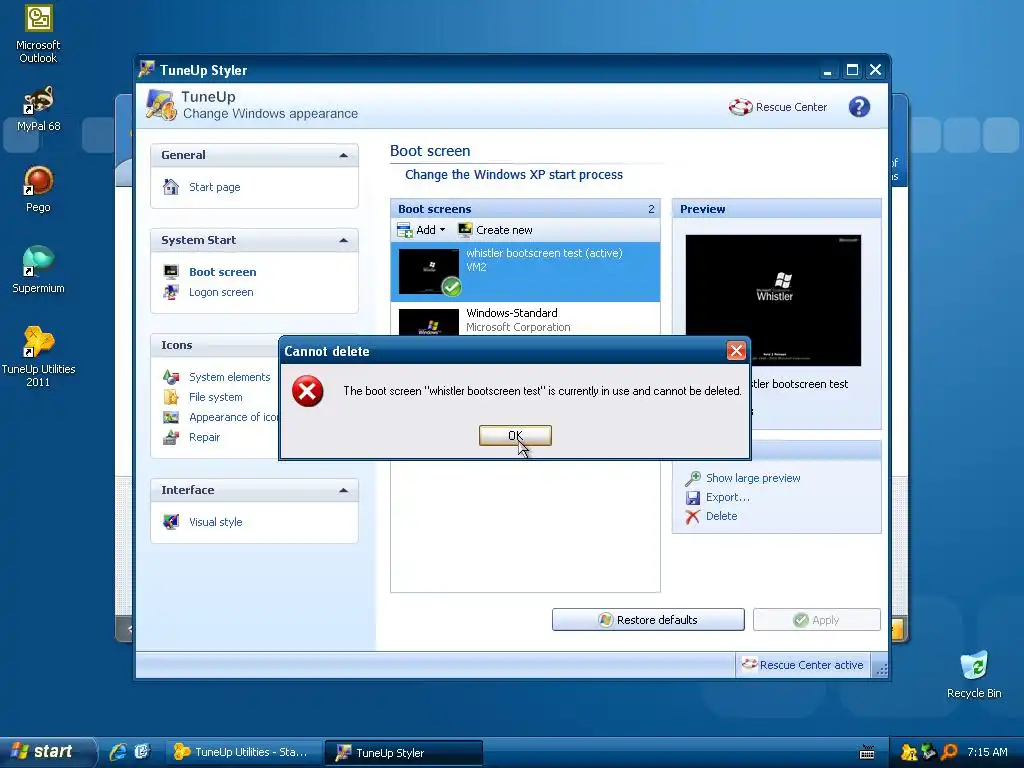Click Show large preview
Screen dimensions: 1024x768
coord(752,478)
